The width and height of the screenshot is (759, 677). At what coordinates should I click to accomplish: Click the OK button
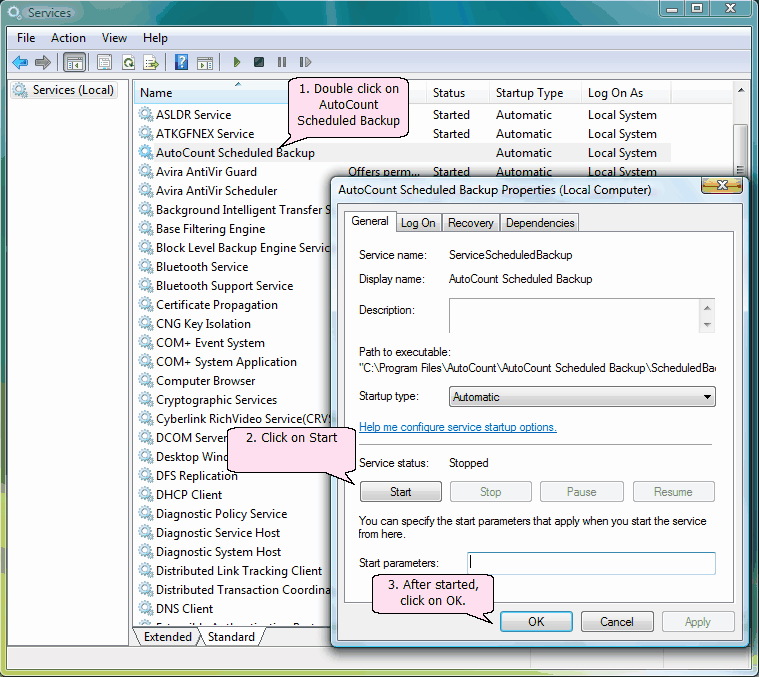point(536,621)
